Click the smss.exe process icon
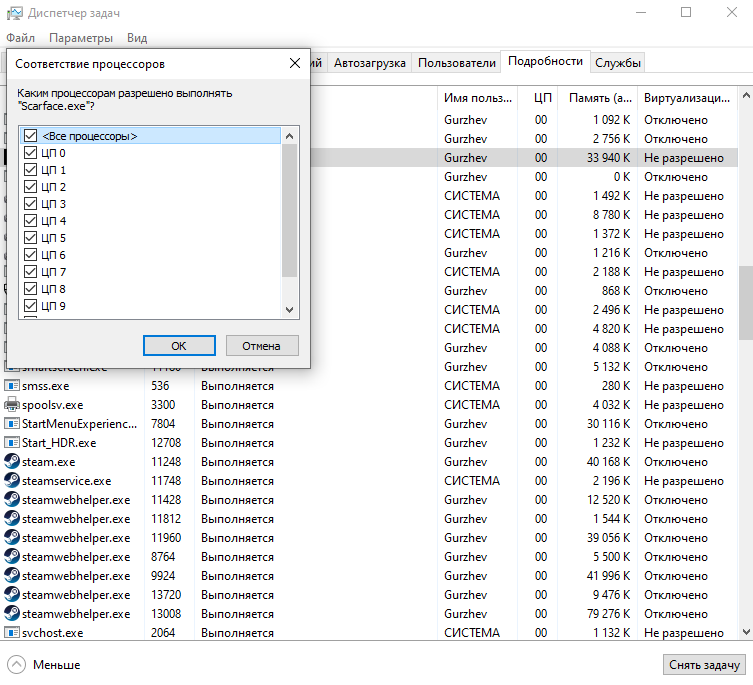 click(12, 386)
